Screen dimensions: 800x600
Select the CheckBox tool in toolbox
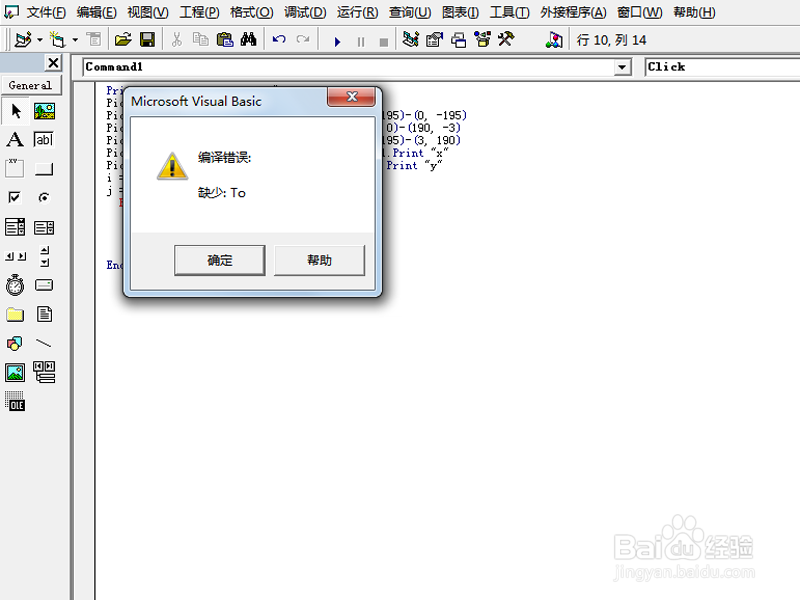click(x=14, y=197)
